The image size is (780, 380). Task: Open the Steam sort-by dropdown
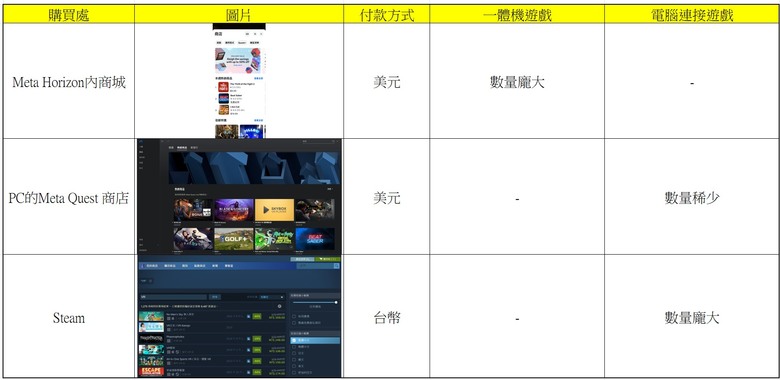pos(273,297)
